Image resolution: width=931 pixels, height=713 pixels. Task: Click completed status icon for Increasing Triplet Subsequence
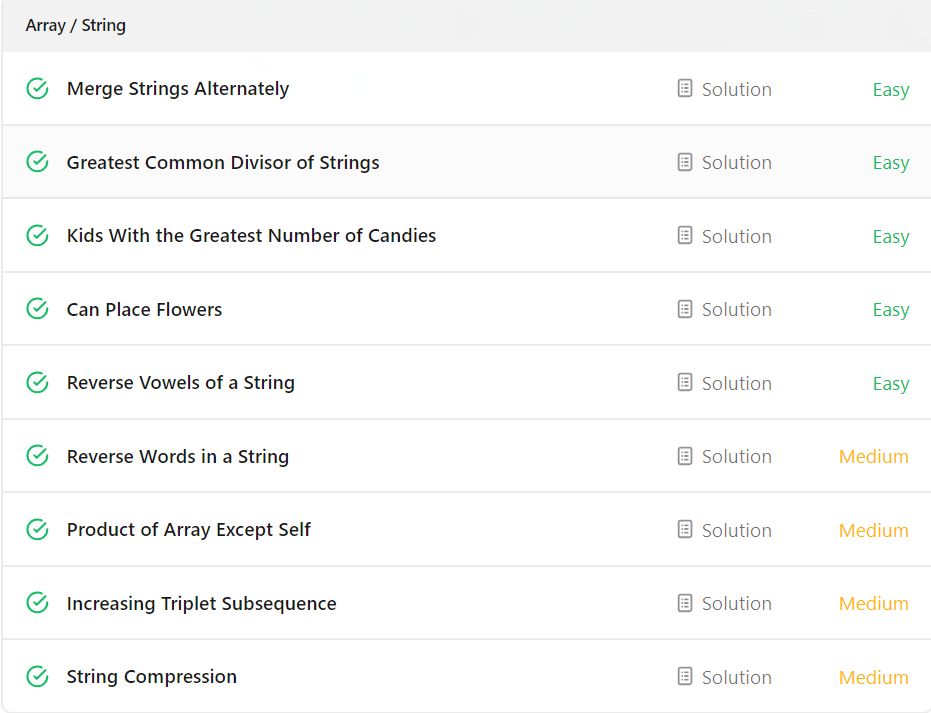coord(37,603)
